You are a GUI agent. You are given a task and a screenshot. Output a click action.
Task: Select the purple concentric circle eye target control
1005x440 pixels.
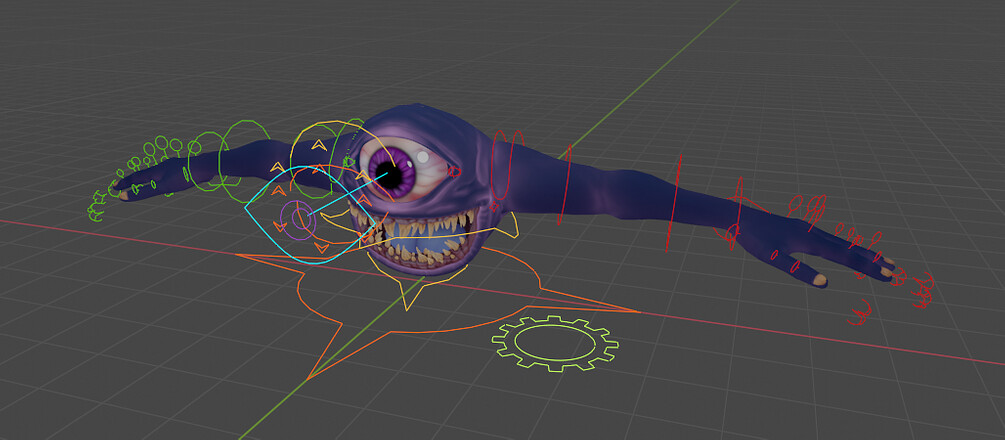click(x=299, y=219)
